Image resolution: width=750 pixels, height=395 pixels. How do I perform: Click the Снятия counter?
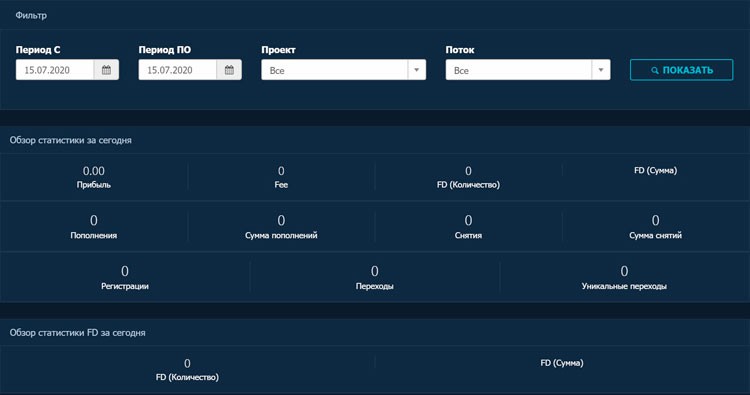click(468, 227)
